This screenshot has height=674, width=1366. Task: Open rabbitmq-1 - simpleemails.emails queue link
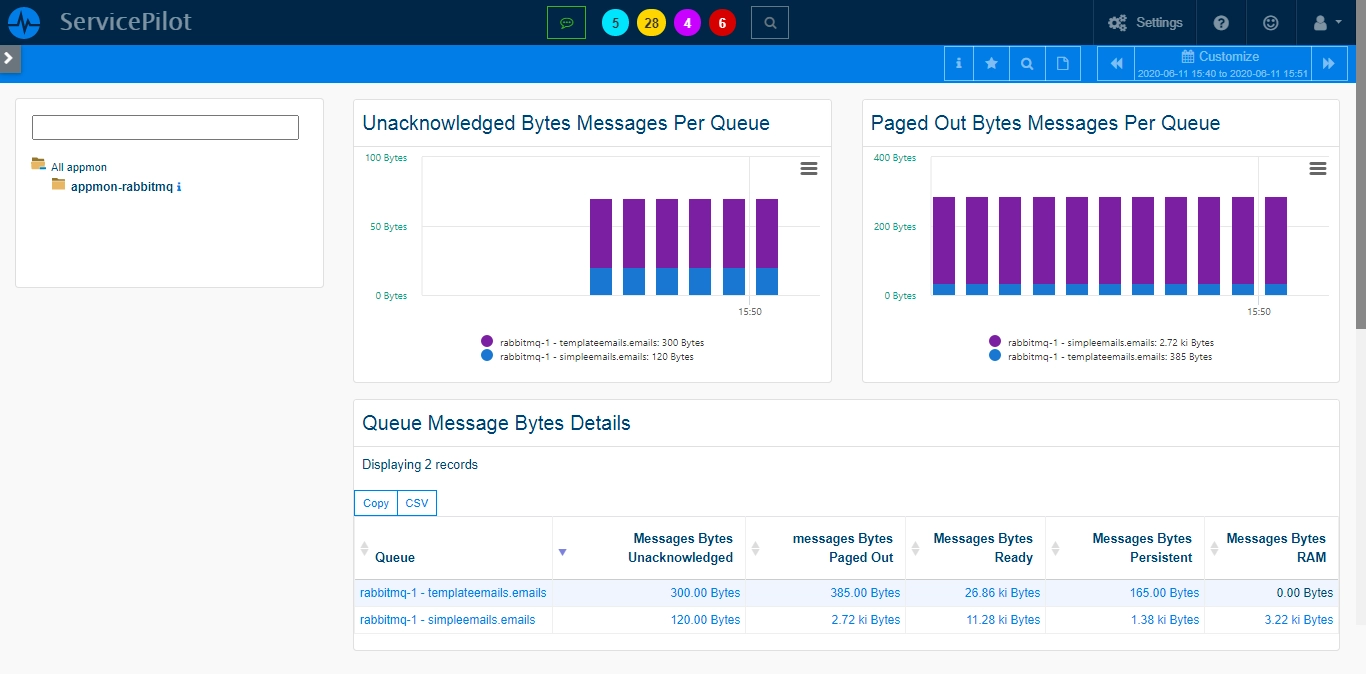(x=447, y=620)
